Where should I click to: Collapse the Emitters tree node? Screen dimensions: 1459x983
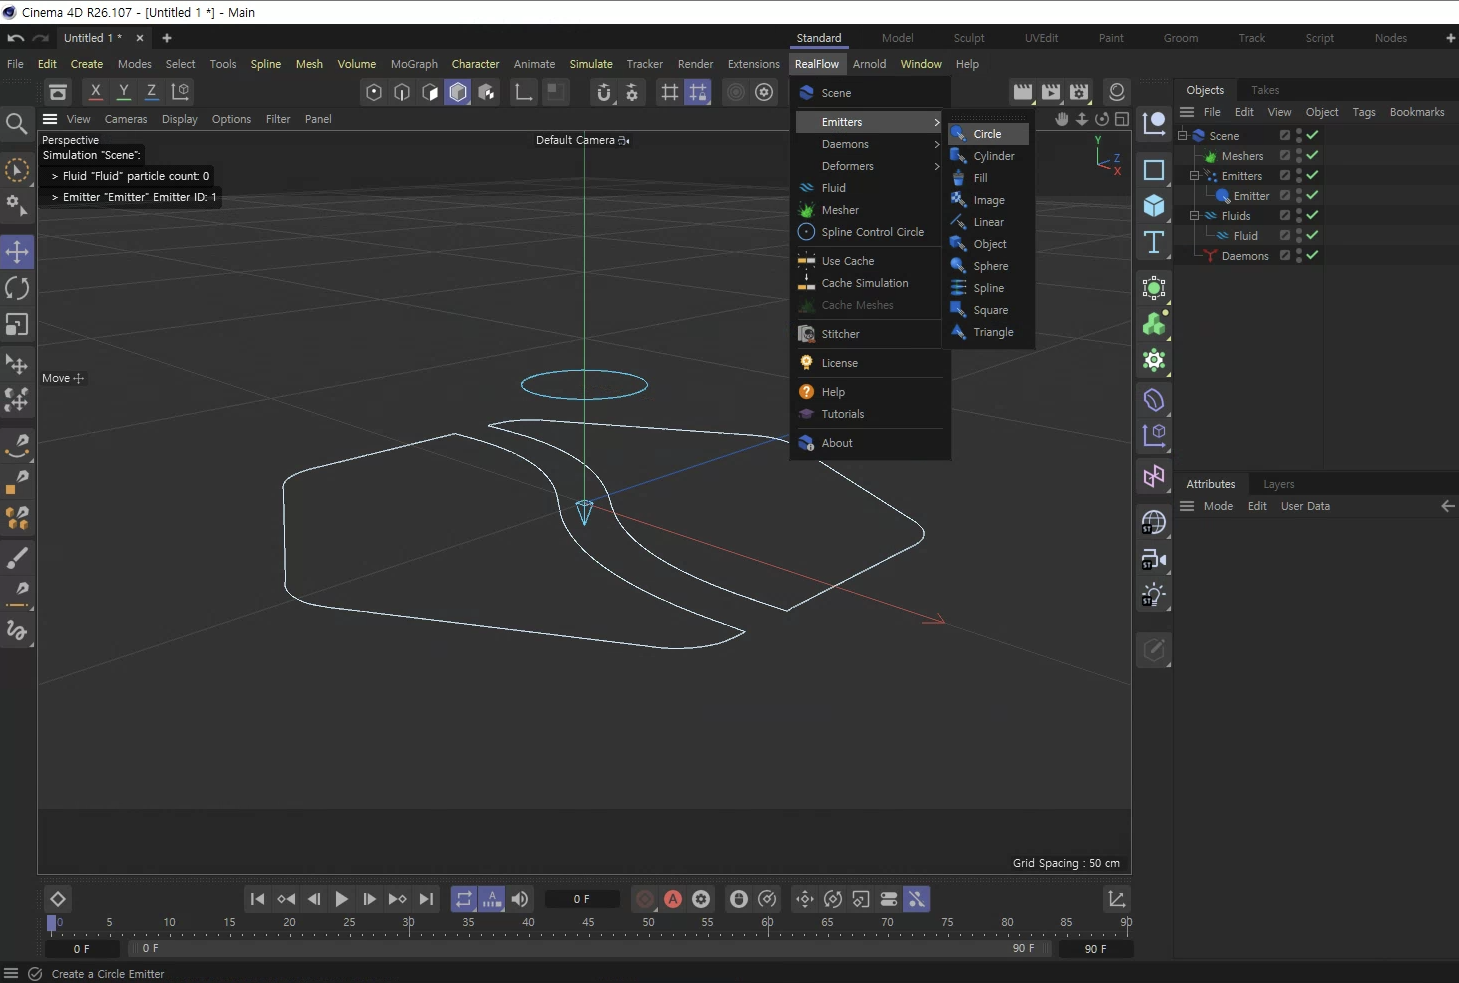(1194, 176)
